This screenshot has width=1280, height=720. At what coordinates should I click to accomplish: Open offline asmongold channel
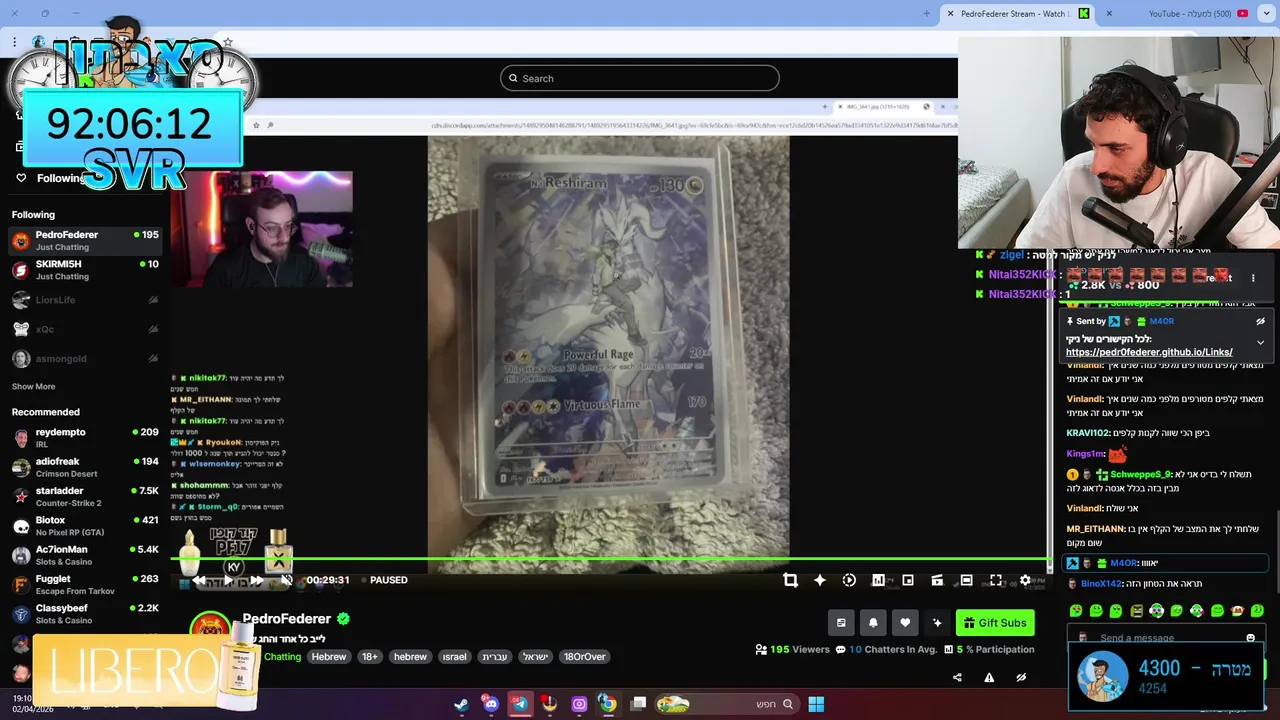[x=85, y=358]
